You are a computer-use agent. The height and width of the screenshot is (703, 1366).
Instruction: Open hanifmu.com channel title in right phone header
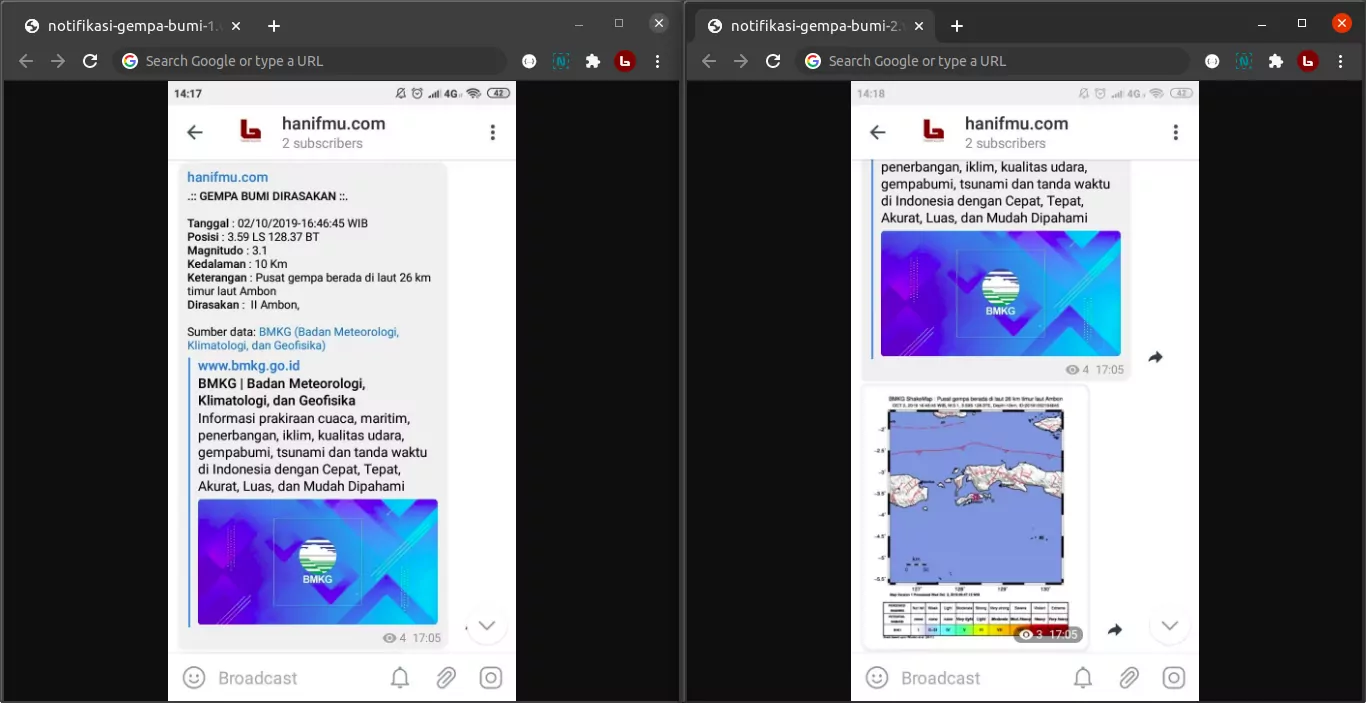coord(1016,123)
